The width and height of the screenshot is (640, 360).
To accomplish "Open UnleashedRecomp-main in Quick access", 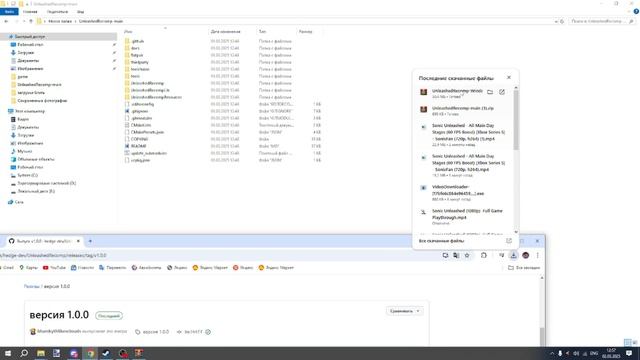I will point(39,84).
